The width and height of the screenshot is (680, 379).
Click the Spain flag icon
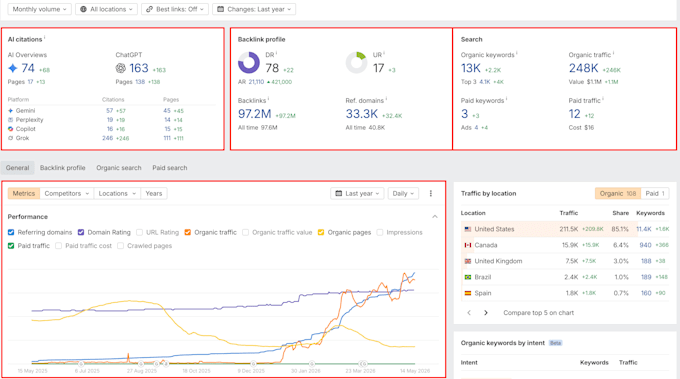[468, 293]
